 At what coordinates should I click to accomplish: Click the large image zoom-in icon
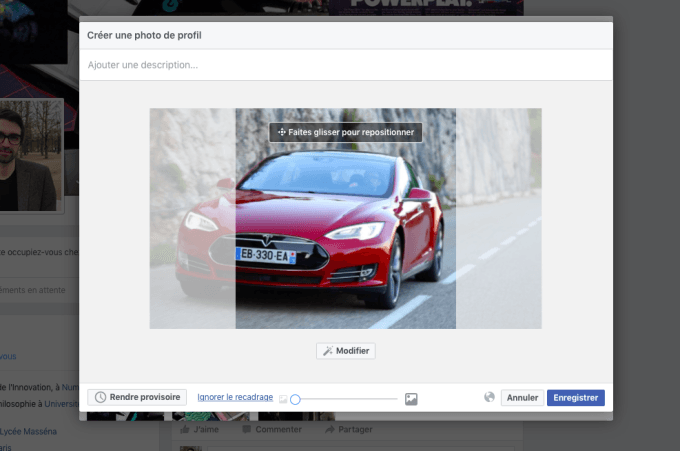(411, 399)
